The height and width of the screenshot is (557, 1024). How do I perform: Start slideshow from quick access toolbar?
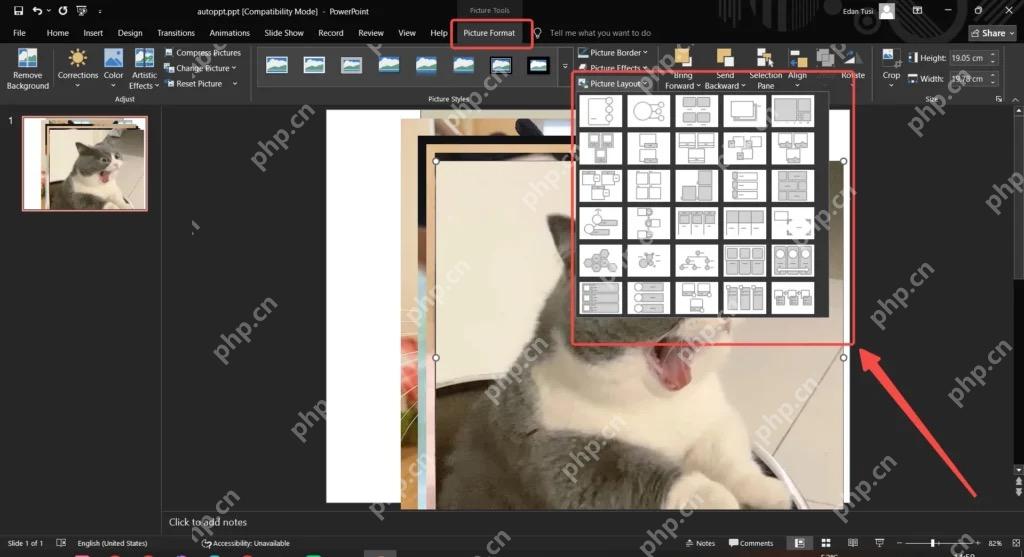coord(82,11)
